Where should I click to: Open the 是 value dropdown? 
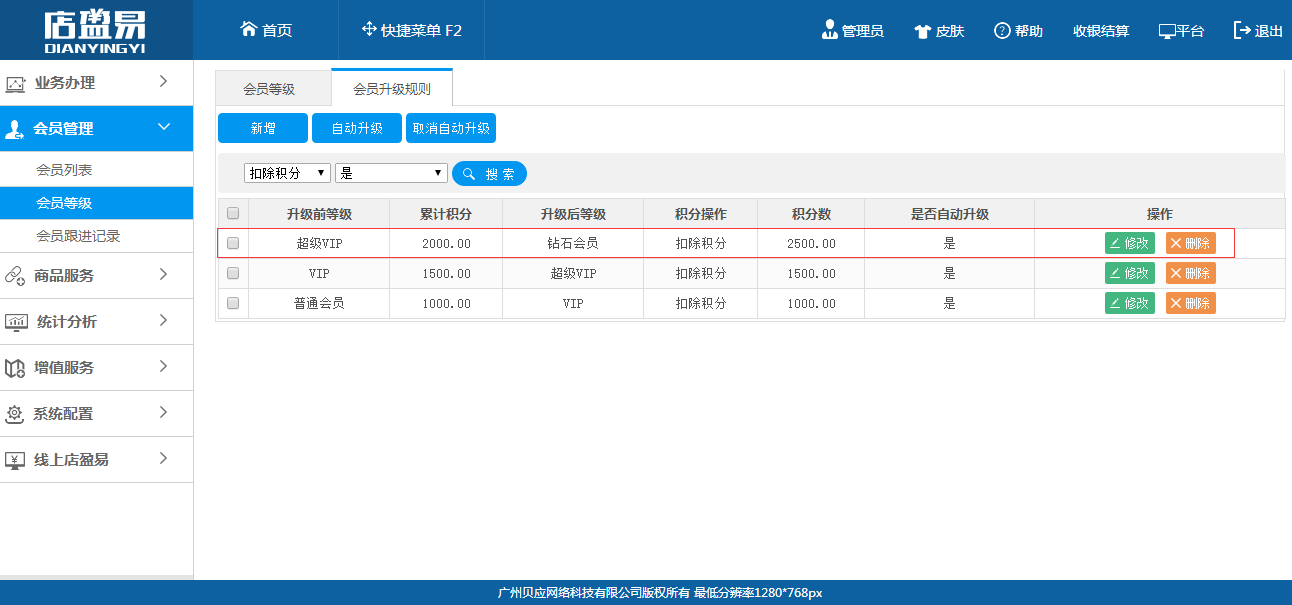(391, 173)
